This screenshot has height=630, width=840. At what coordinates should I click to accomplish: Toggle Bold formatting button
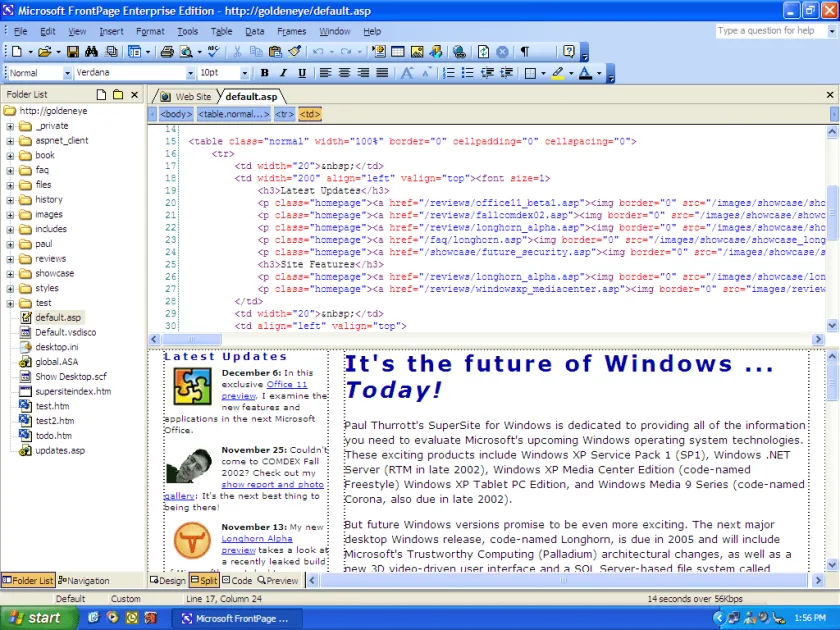[264, 73]
